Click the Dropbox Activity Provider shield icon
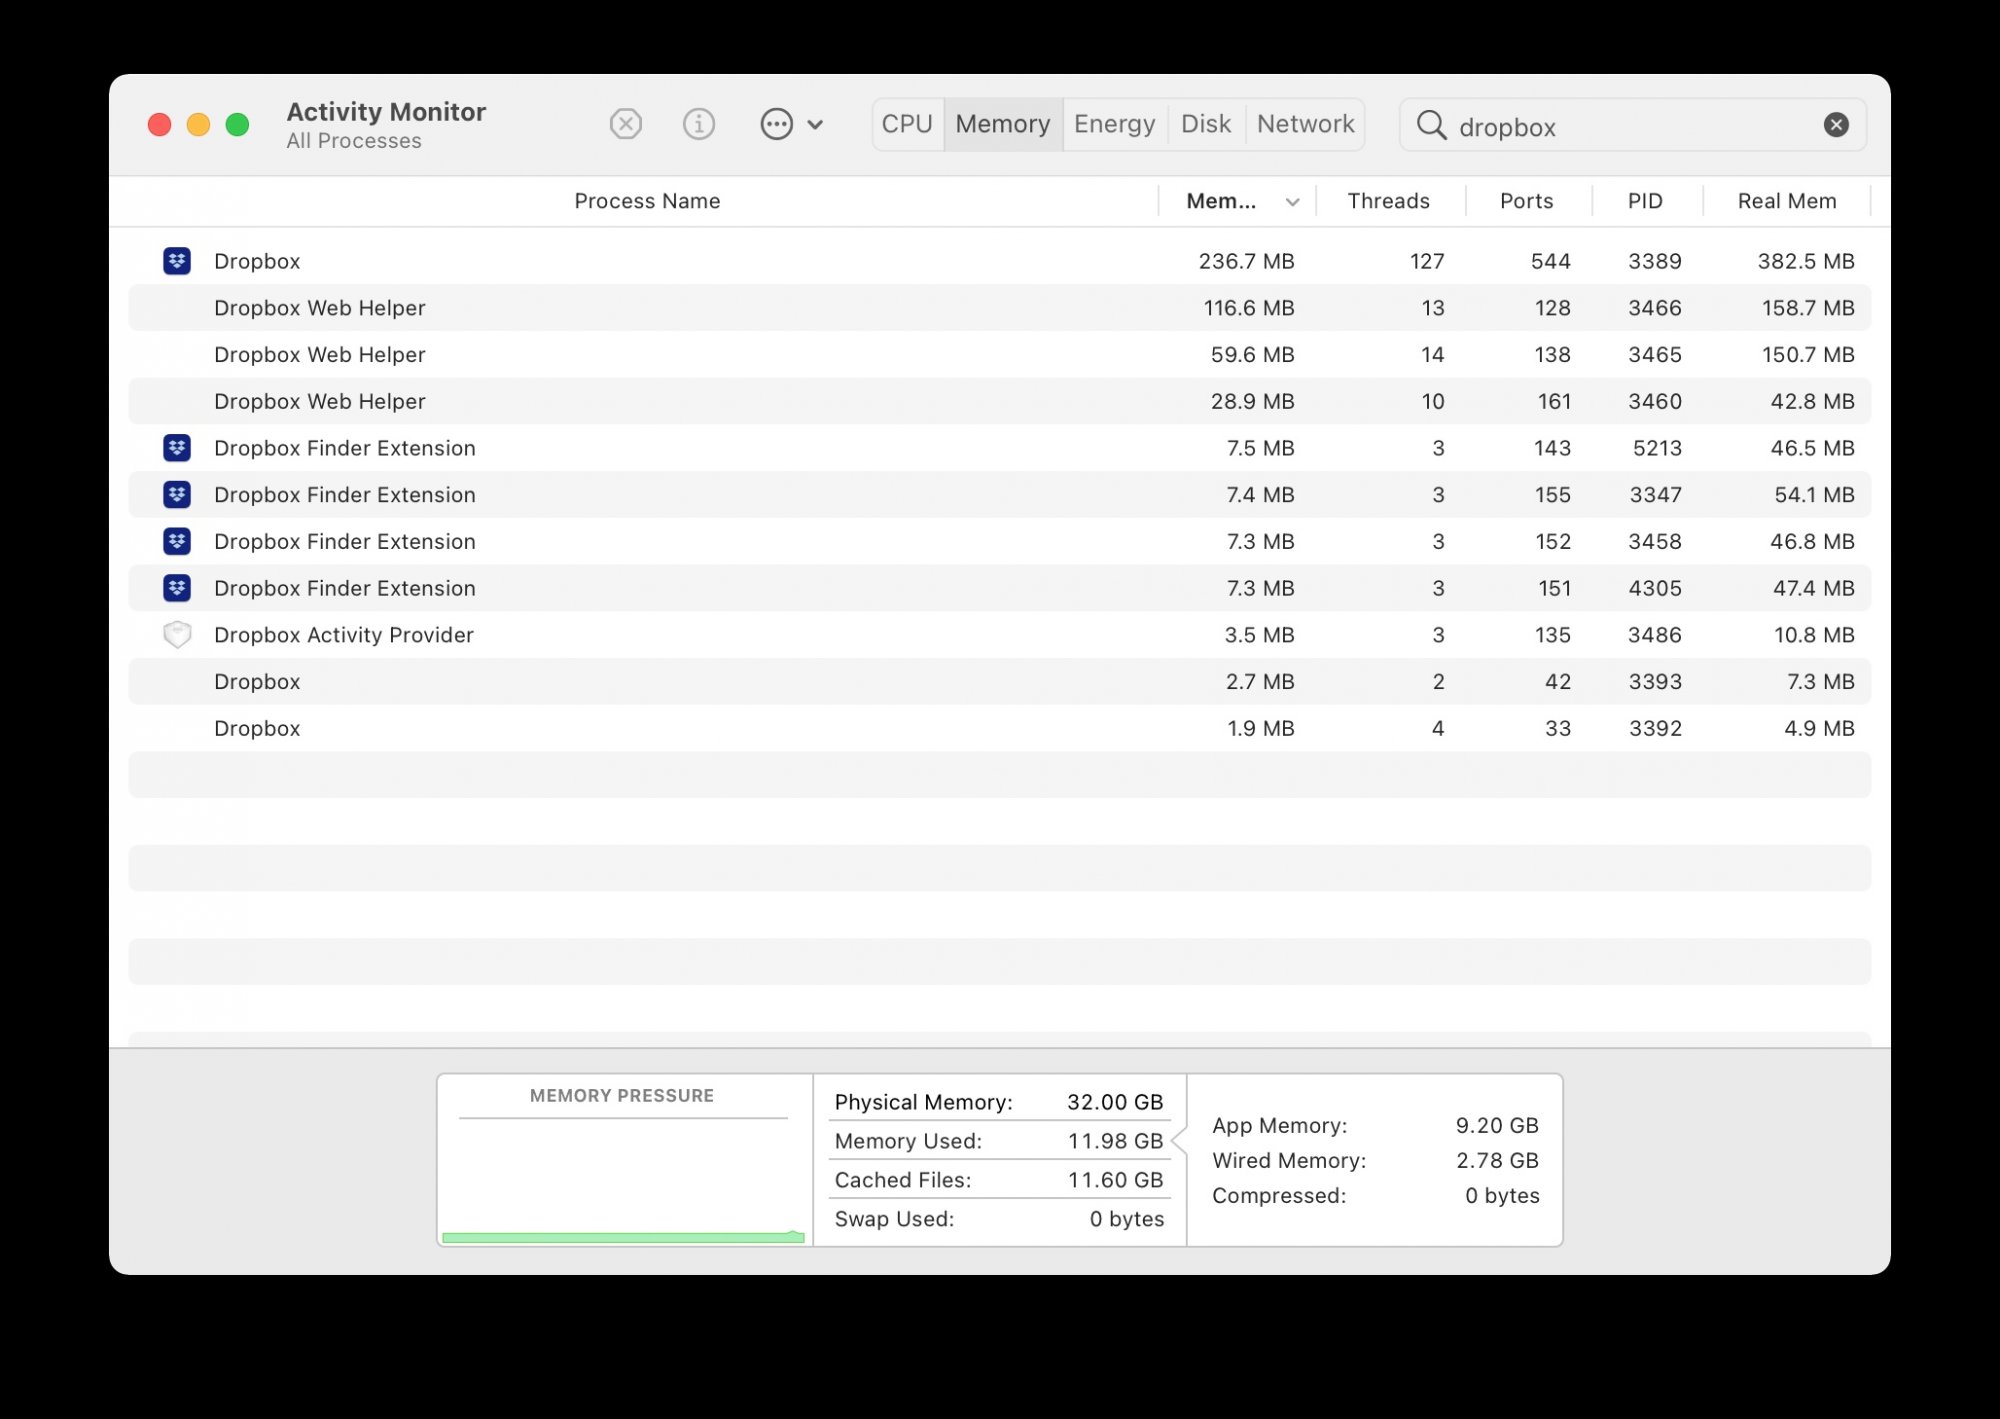Image resolution: width=2000 pixels, height=1419 pixels. 177,635
